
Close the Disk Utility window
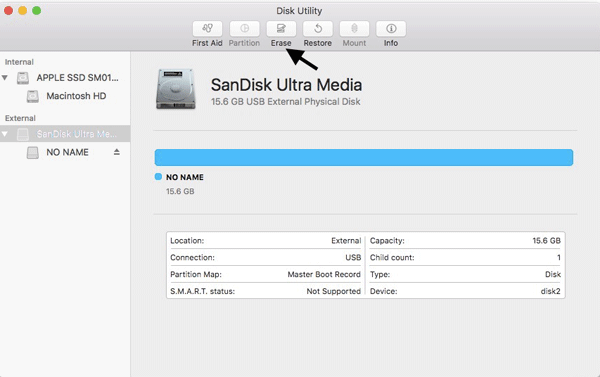[8, 11]
